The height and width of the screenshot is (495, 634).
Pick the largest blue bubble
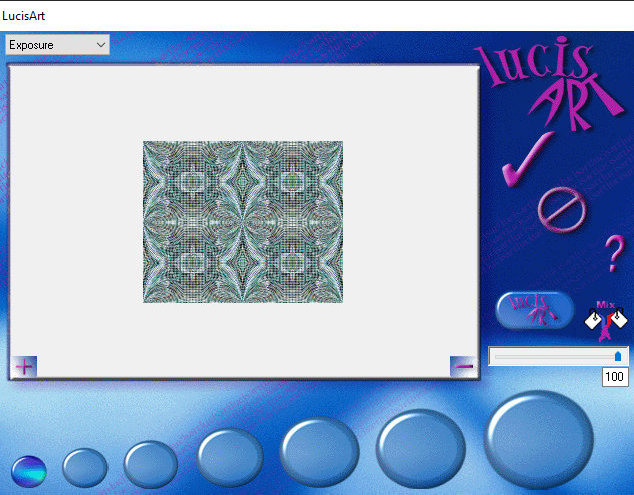click(539, 437)
